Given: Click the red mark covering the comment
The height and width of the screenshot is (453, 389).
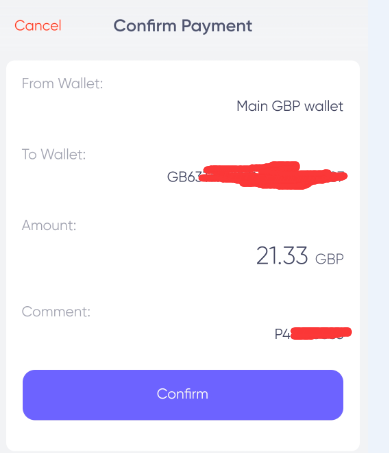Looking at the screenshot, I should pyautogui.click(x=321, y=333).
